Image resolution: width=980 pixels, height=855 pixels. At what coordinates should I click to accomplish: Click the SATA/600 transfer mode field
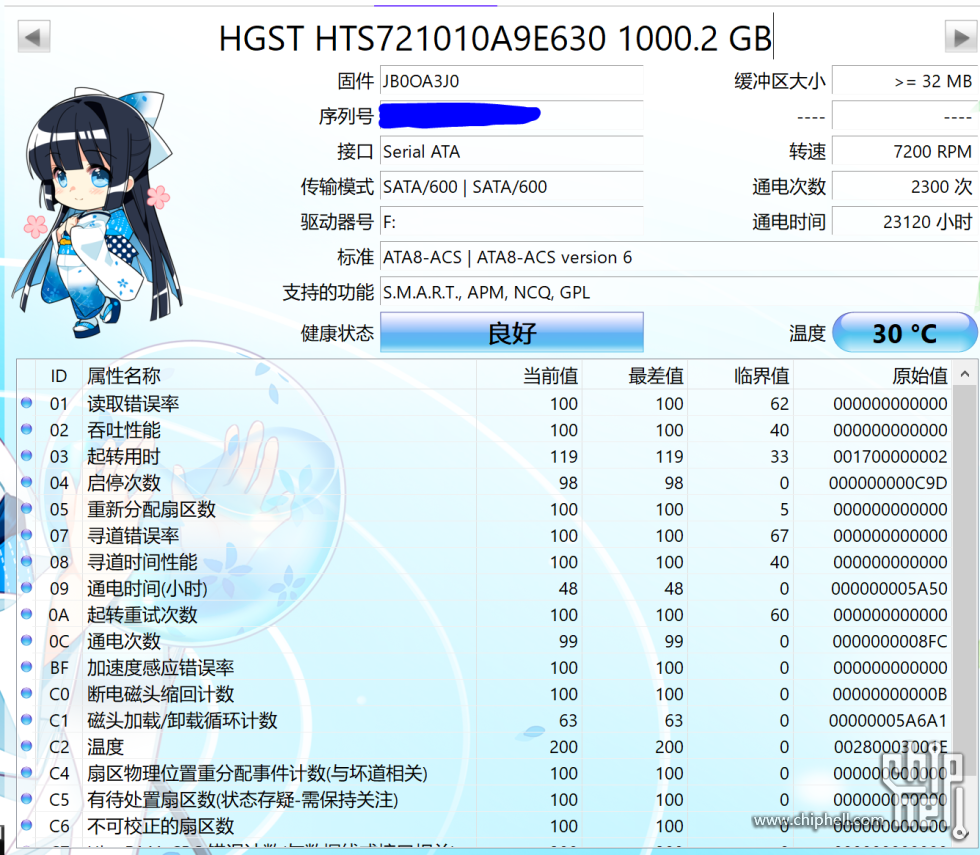(x=512, y=186)
